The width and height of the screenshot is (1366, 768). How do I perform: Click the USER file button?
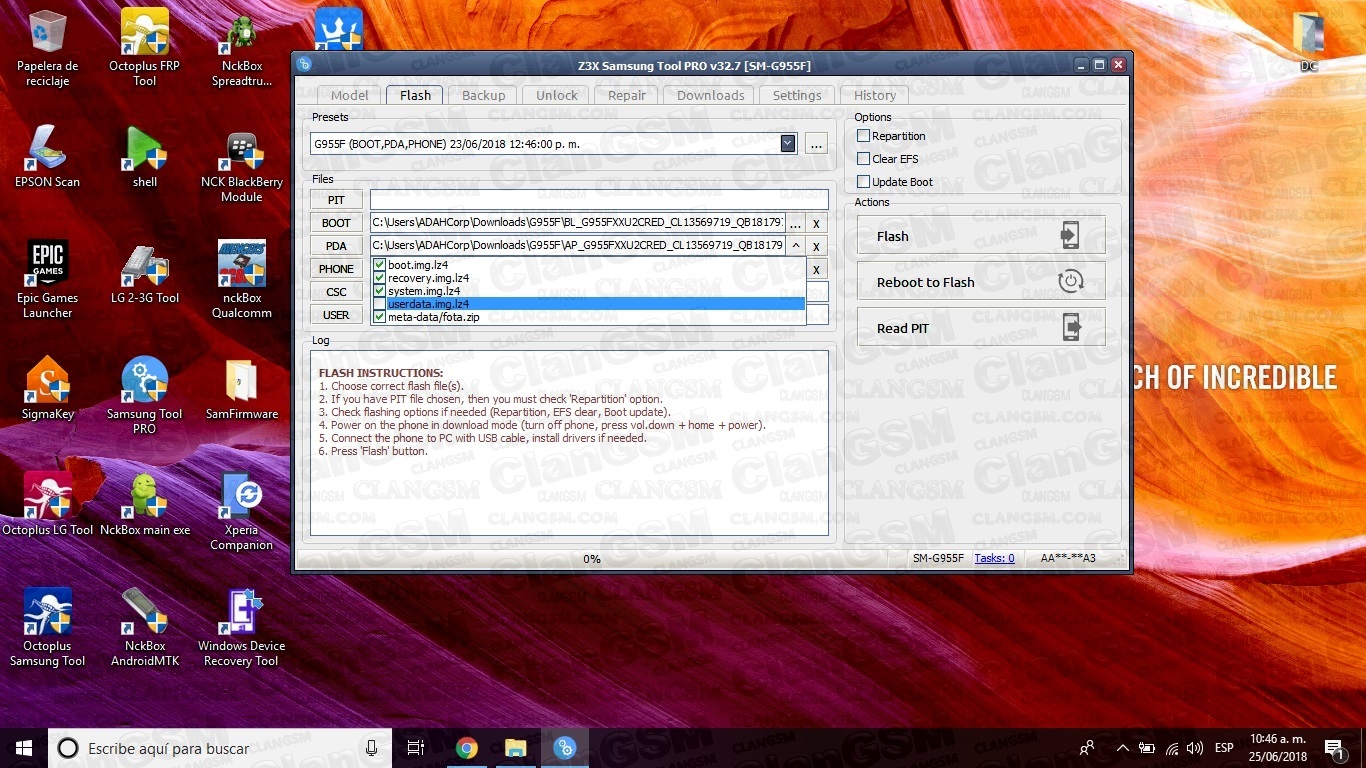pyautogui.click(x=336, y=315)
